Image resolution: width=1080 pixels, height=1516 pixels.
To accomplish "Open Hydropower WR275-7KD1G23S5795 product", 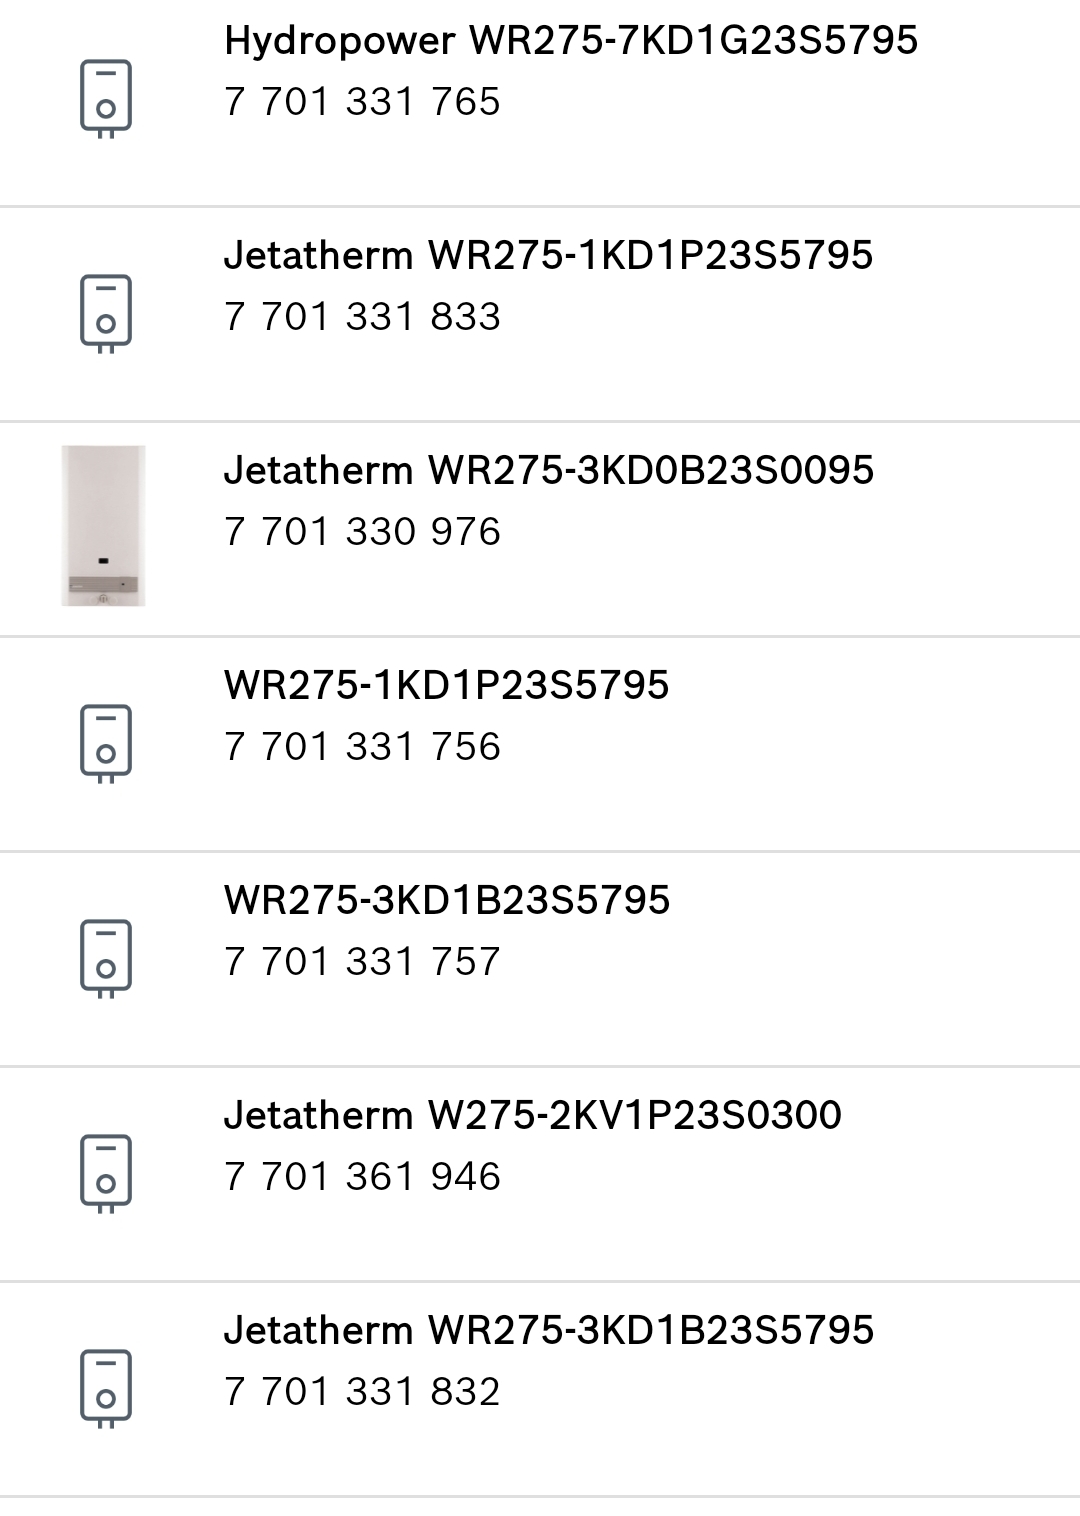I will (x=571, y=41).
